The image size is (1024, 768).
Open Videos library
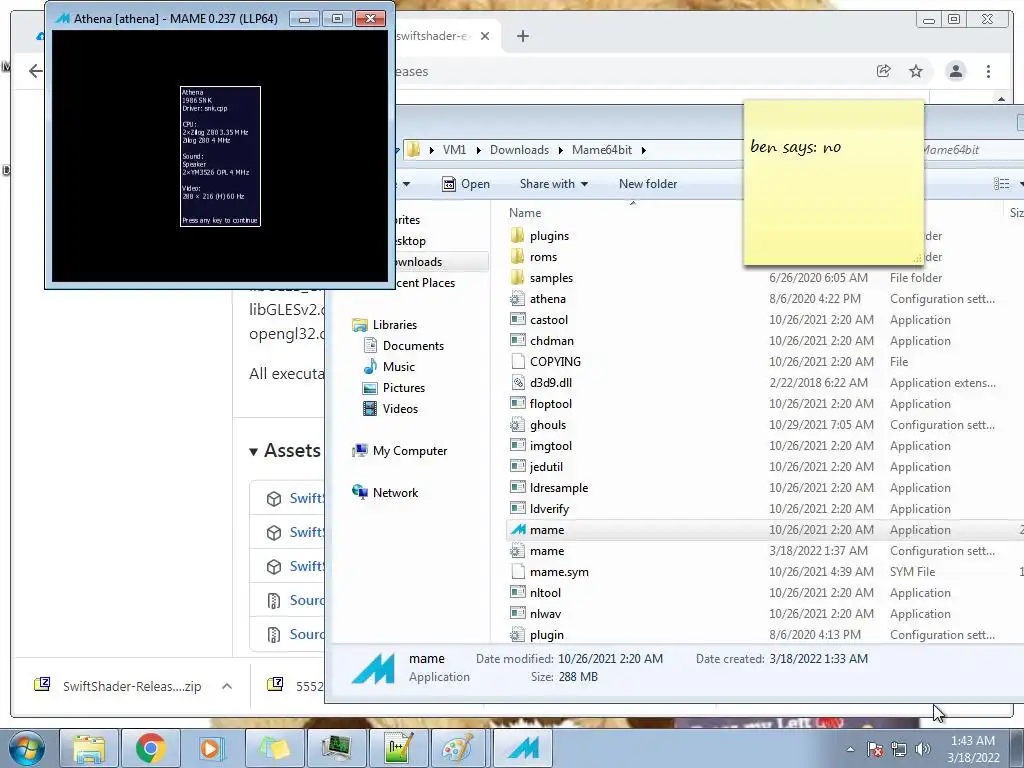pyautogui.click(x=400, y=409)
